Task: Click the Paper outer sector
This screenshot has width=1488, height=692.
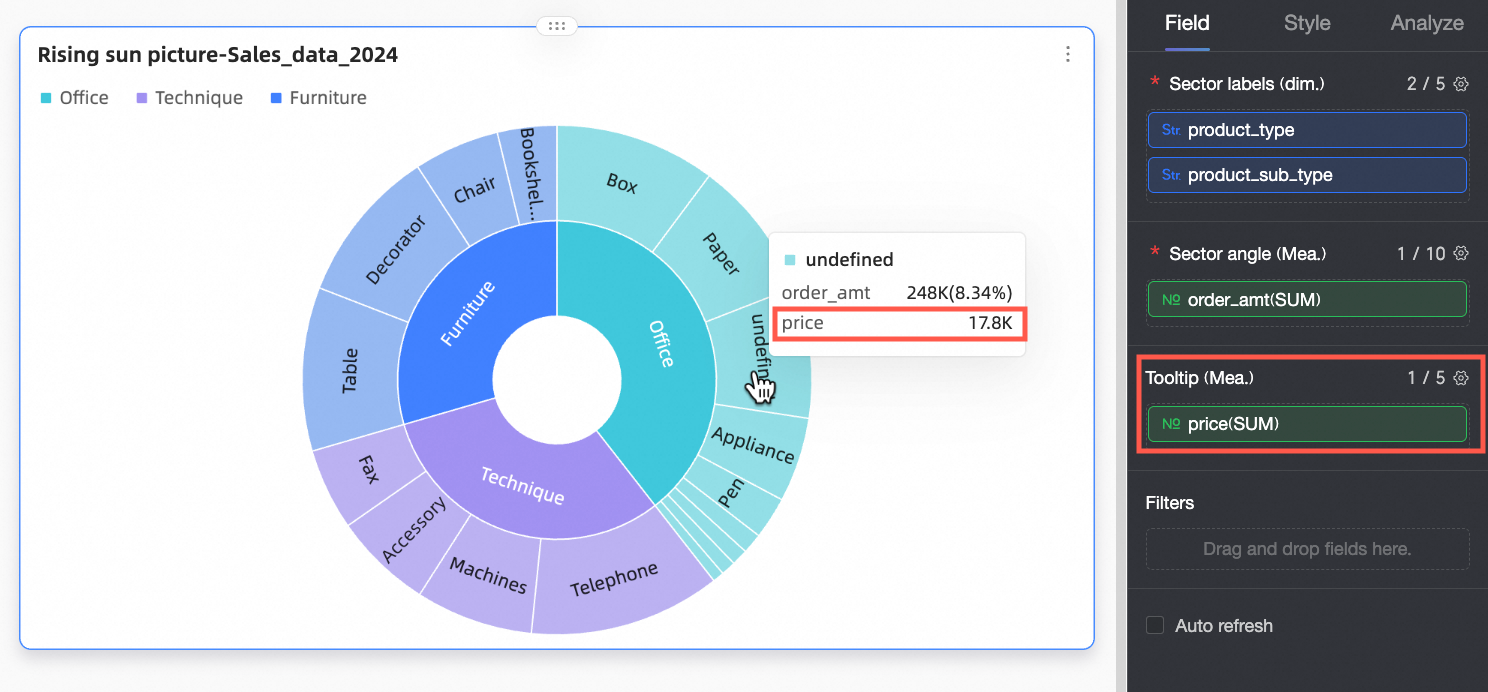Action: 722,252
